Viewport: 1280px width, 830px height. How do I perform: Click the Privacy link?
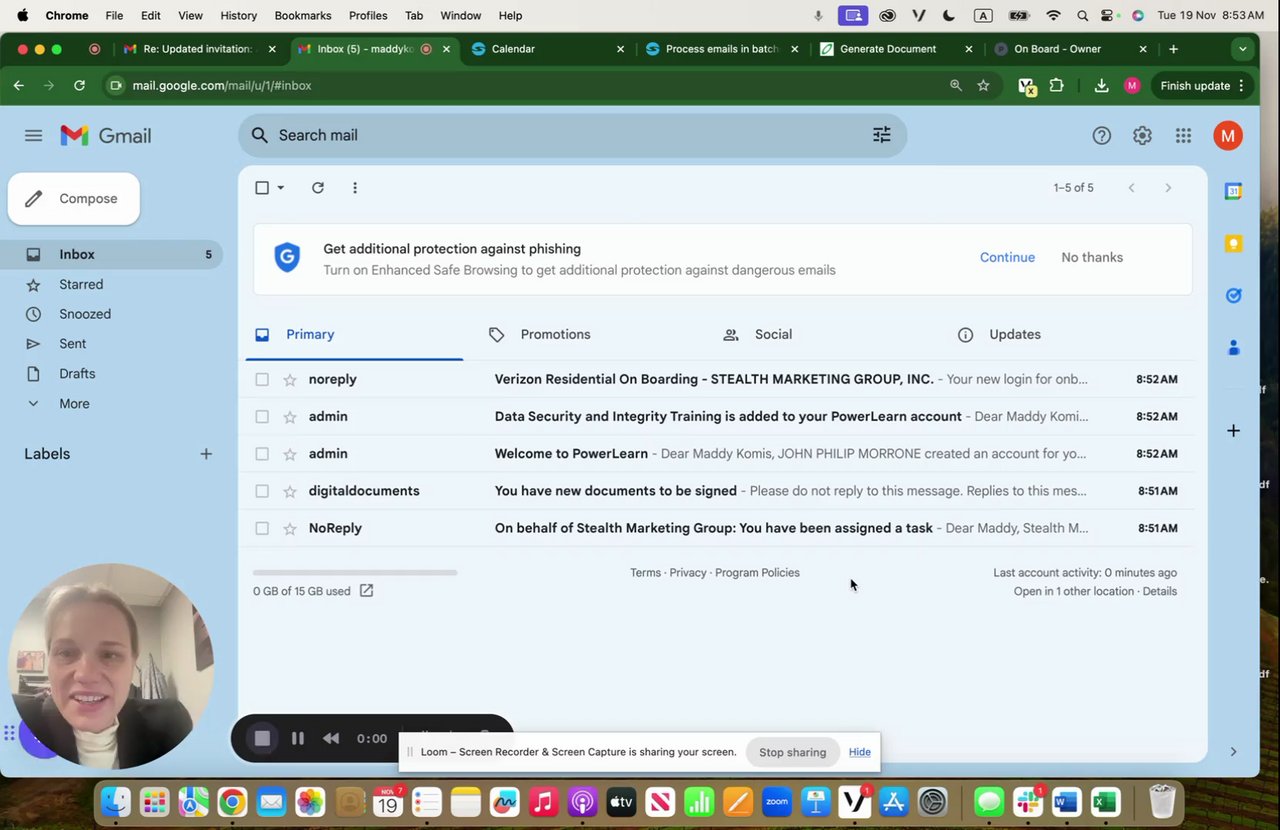pos(688,573)
